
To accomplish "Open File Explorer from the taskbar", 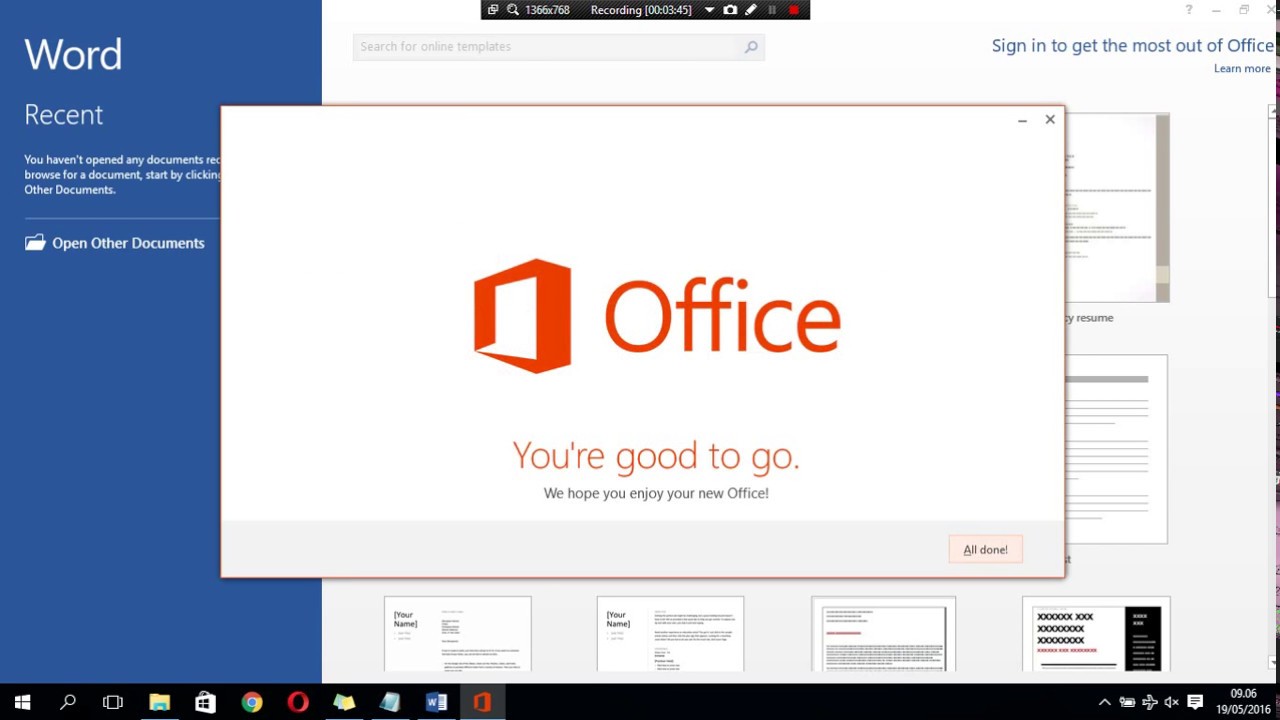I will click(x=159, y=702).
